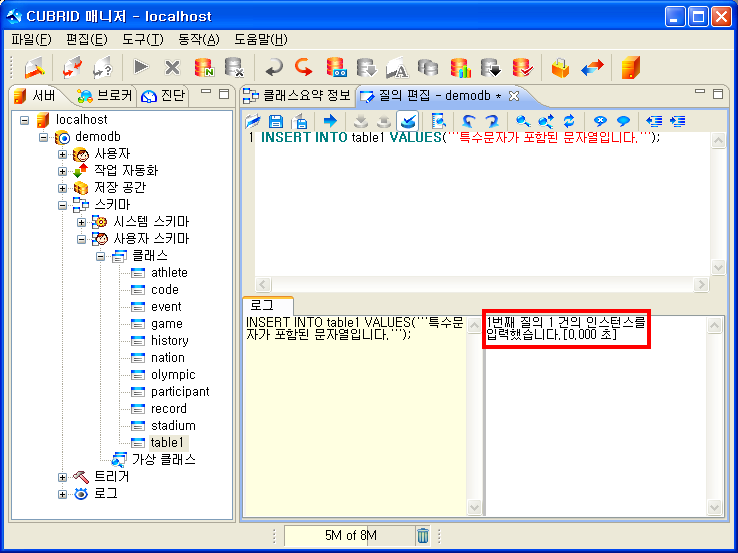
Task: Close the 질의 편집 - demodb tab
Action: point(514,96)
